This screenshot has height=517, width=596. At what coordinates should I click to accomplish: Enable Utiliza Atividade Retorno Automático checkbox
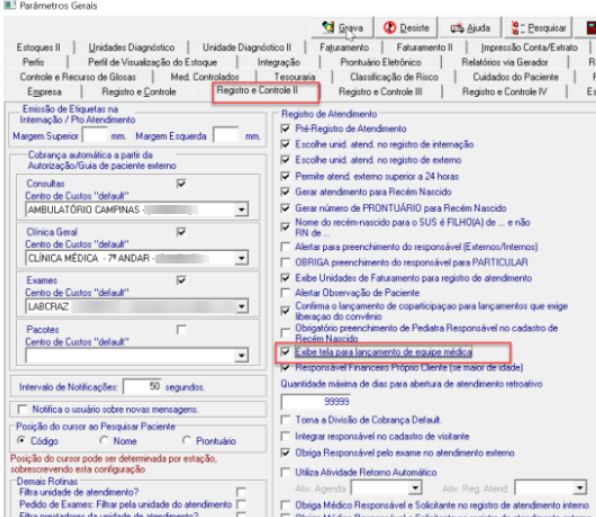point(285,472)
